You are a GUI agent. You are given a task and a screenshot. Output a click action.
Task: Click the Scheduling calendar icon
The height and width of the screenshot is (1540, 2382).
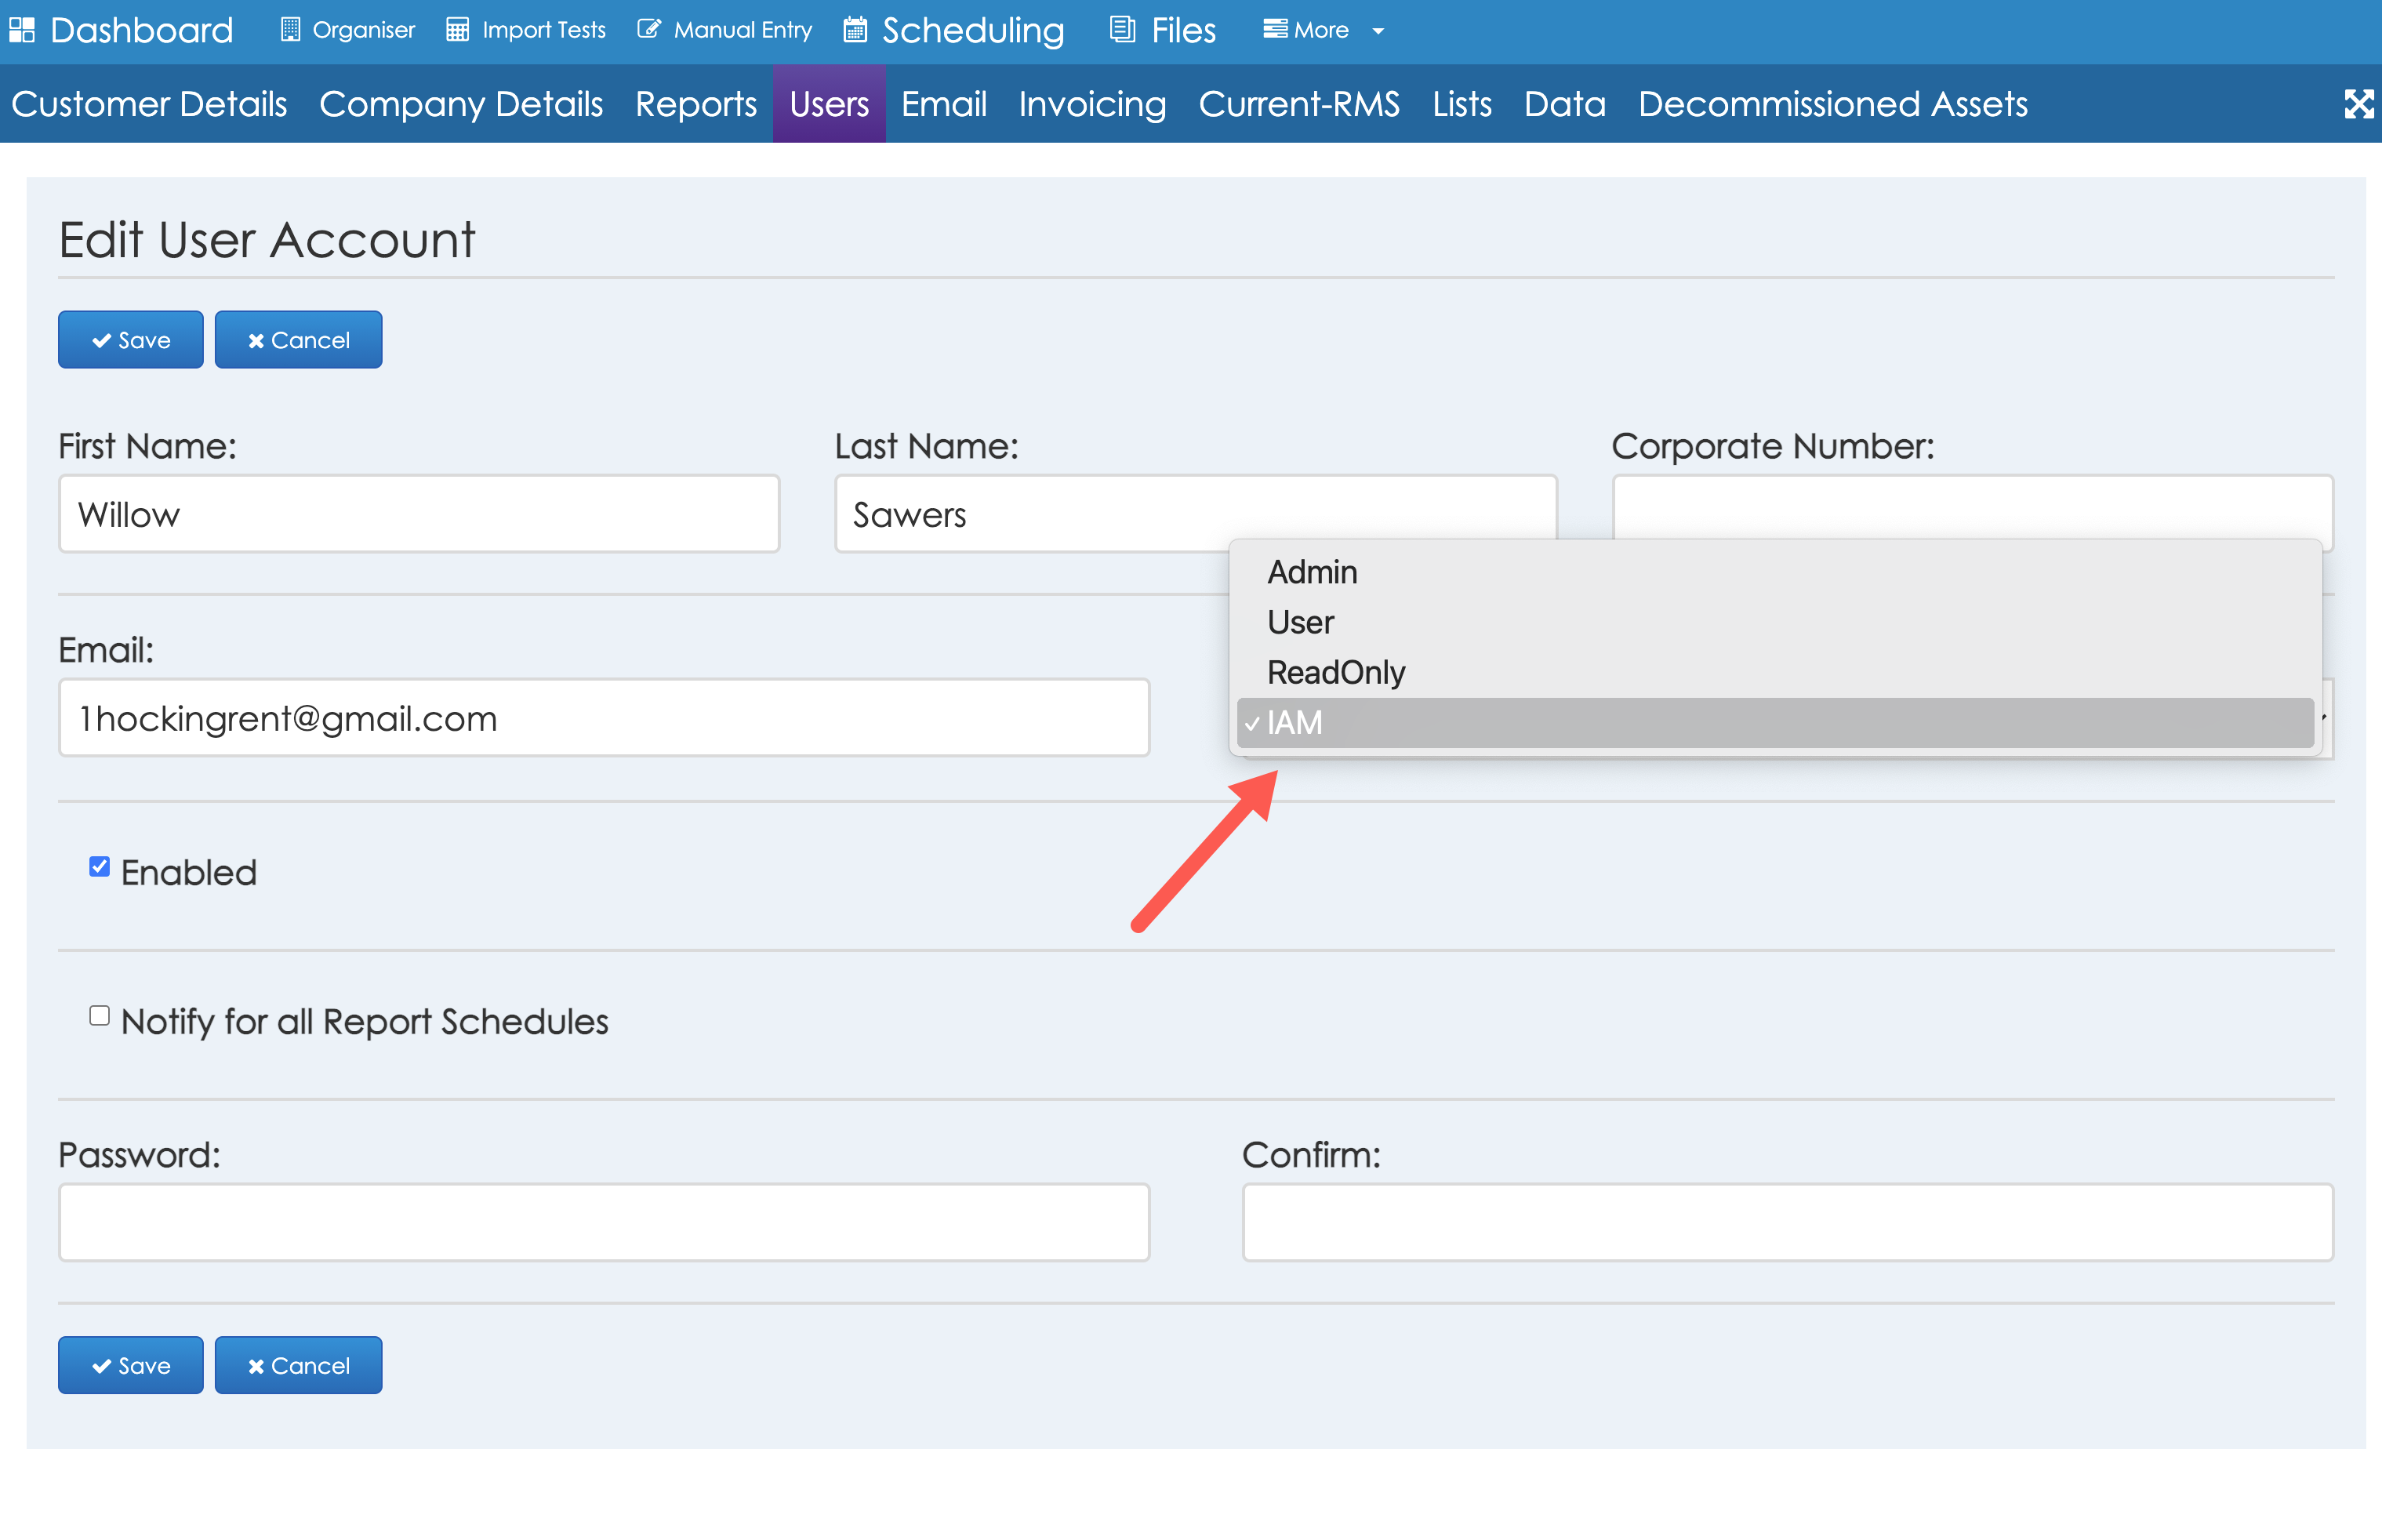[x=855, y=30]
